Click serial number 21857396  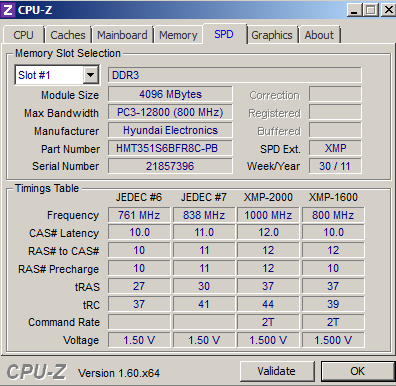170,166
